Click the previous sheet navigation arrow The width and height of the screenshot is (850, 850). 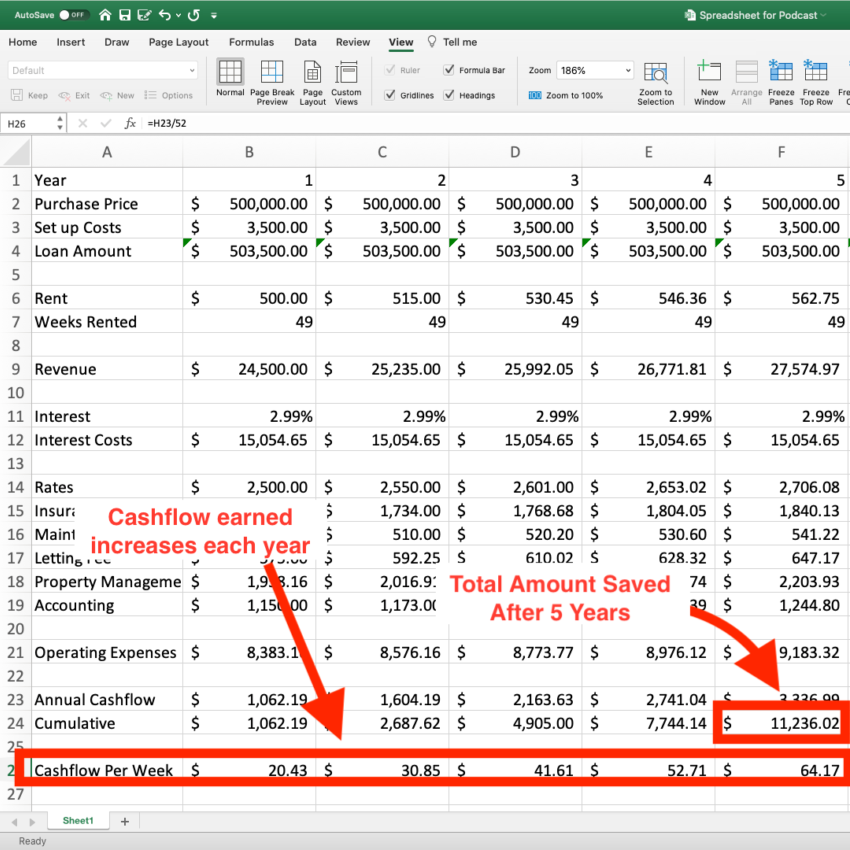click(x=15, y=822)
